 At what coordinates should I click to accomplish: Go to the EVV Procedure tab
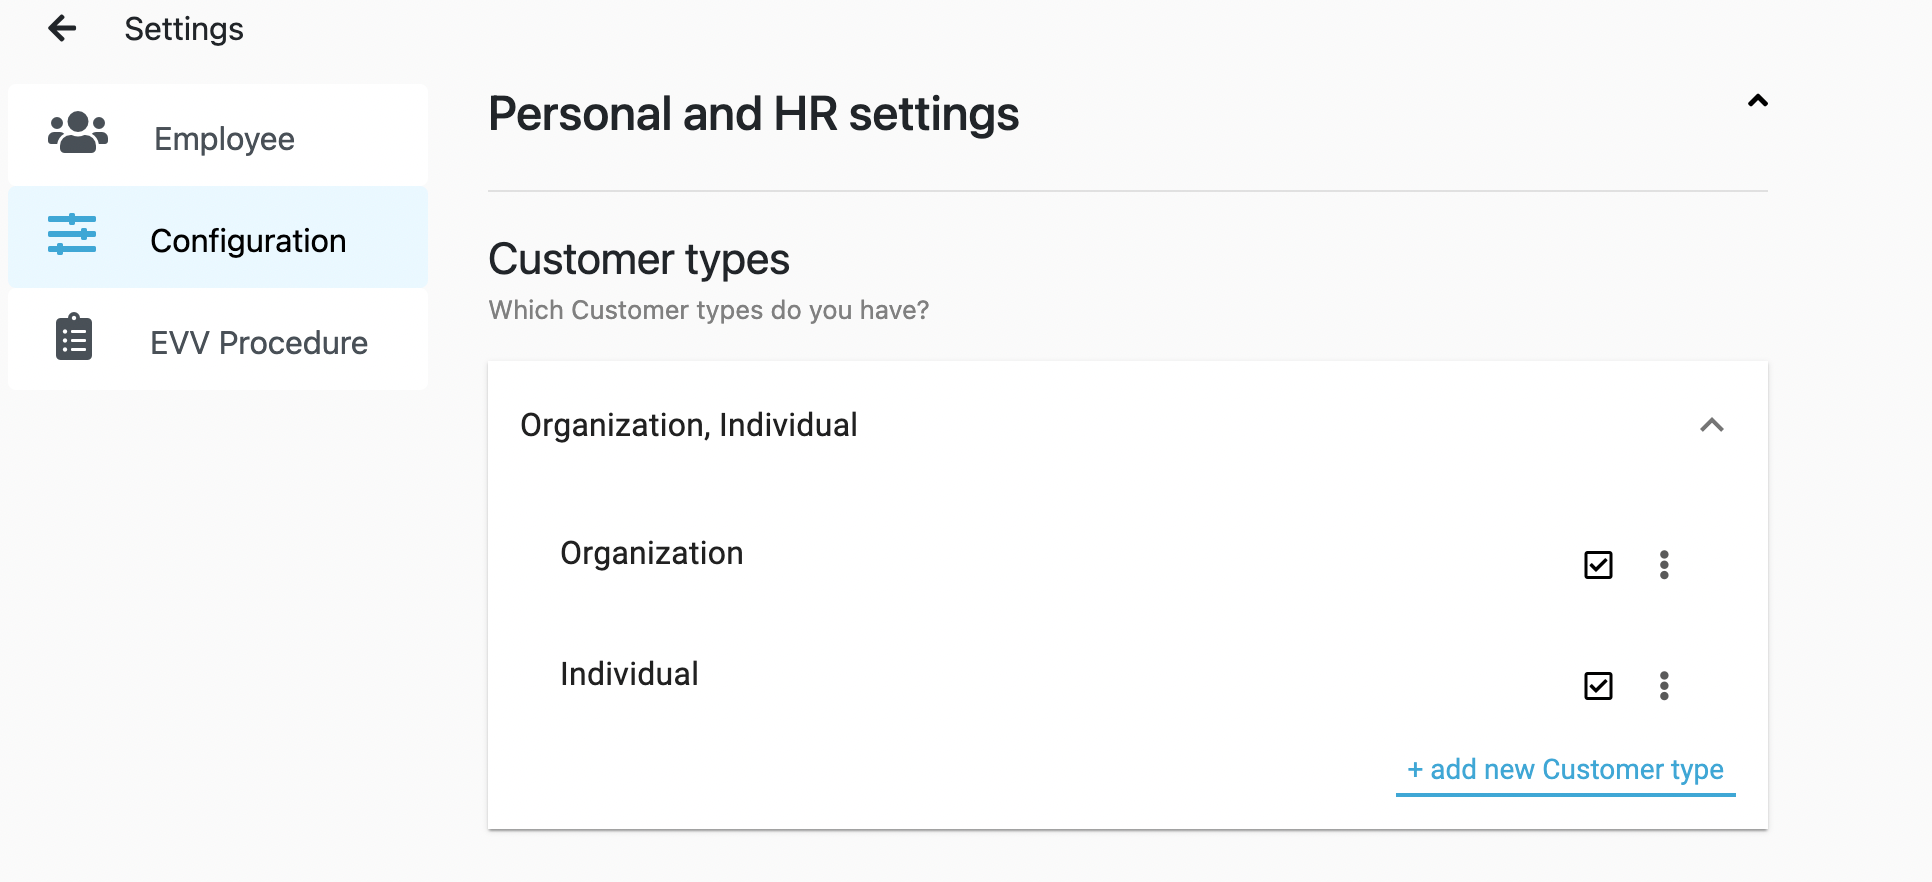pos(259,343)
